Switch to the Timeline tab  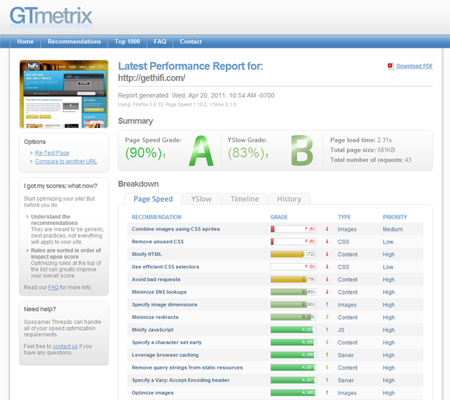(x=245, y=199)
